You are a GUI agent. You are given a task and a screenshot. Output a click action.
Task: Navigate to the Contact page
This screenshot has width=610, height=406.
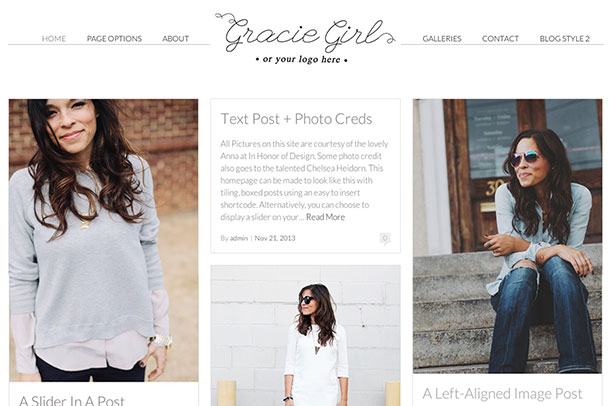click(x=500, y=38)
